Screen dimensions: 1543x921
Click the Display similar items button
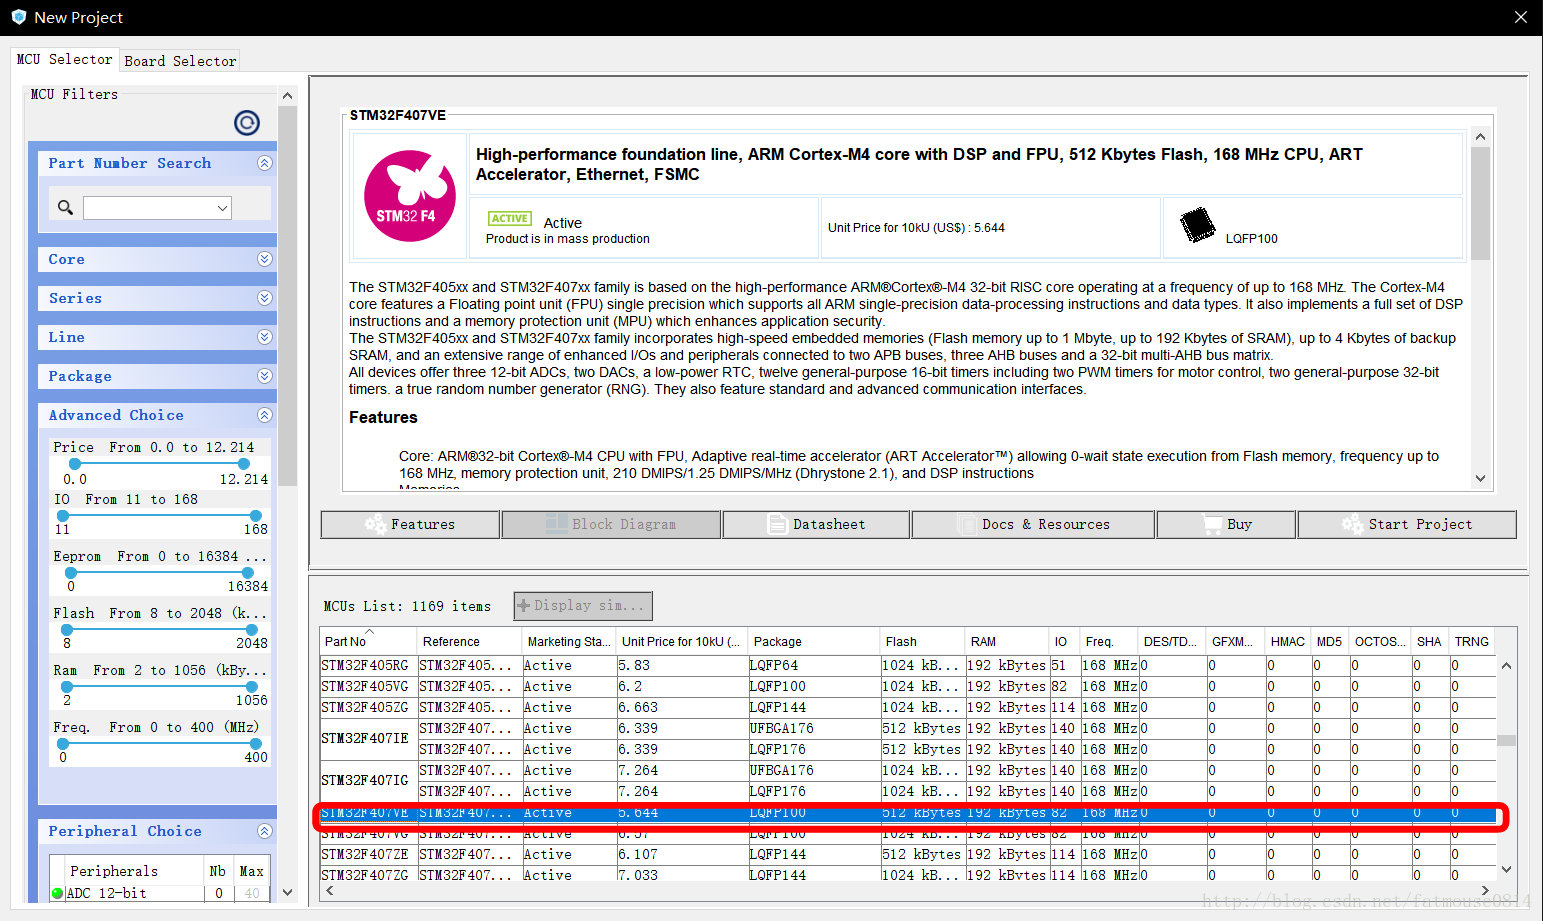[x=583, y=606]
